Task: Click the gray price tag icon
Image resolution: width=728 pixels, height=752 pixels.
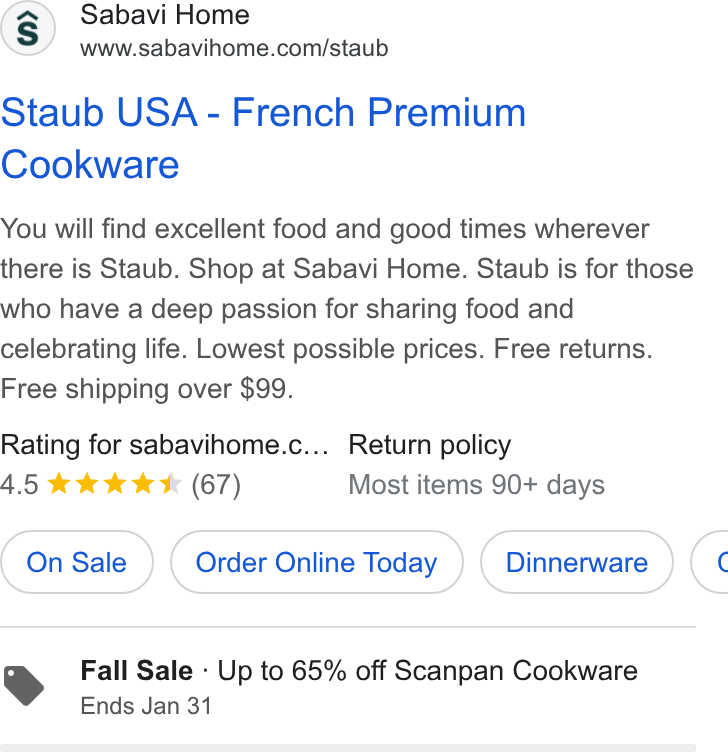Action: (23, 686)
